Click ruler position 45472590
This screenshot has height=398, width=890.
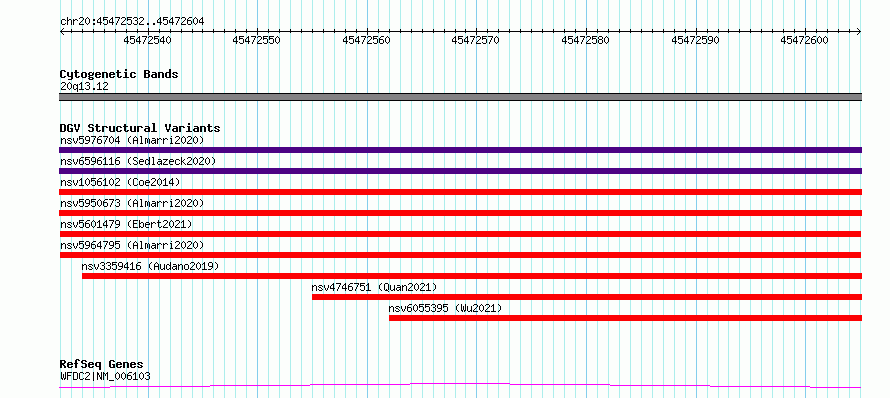pyautogui.click(x=695, y=40)
